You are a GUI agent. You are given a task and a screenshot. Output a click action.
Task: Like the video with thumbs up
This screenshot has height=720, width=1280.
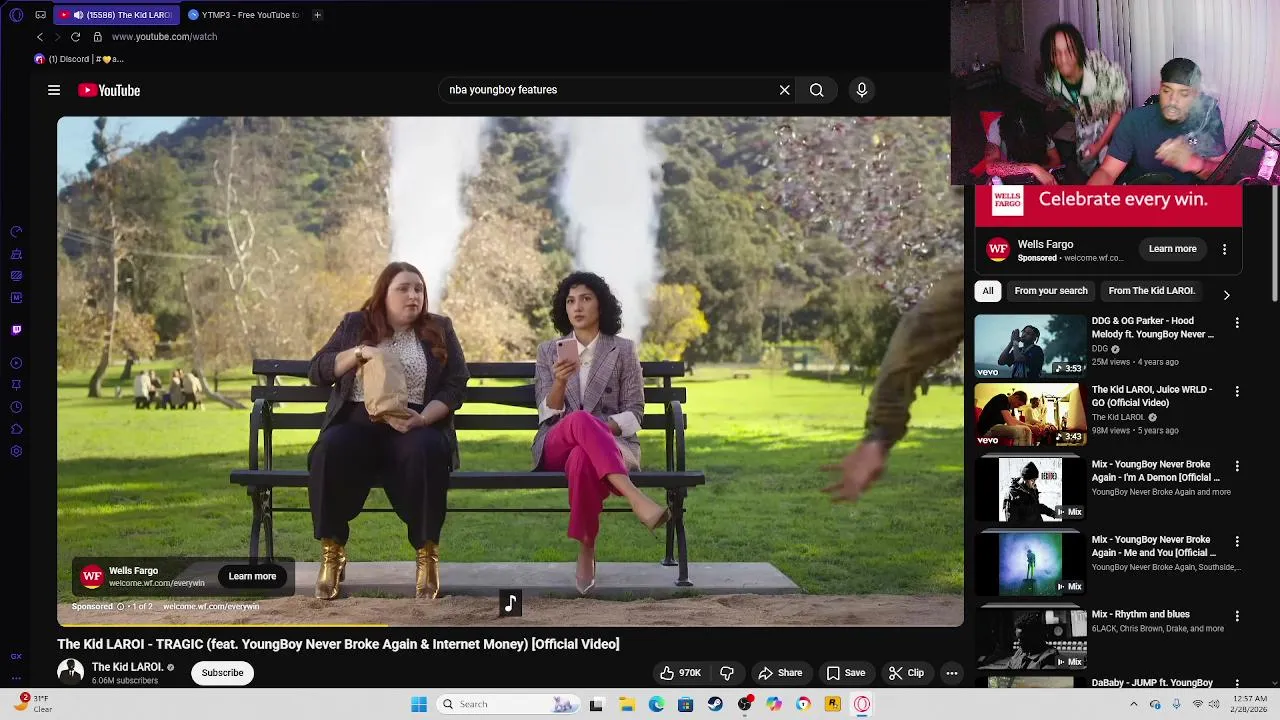point(680,673)
